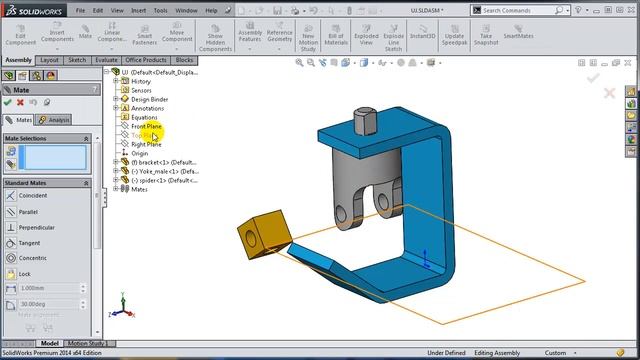The width and height of the screenshot is (640, 360).
Task: Create a New Motion Study
Action: (x=308, y=38)
